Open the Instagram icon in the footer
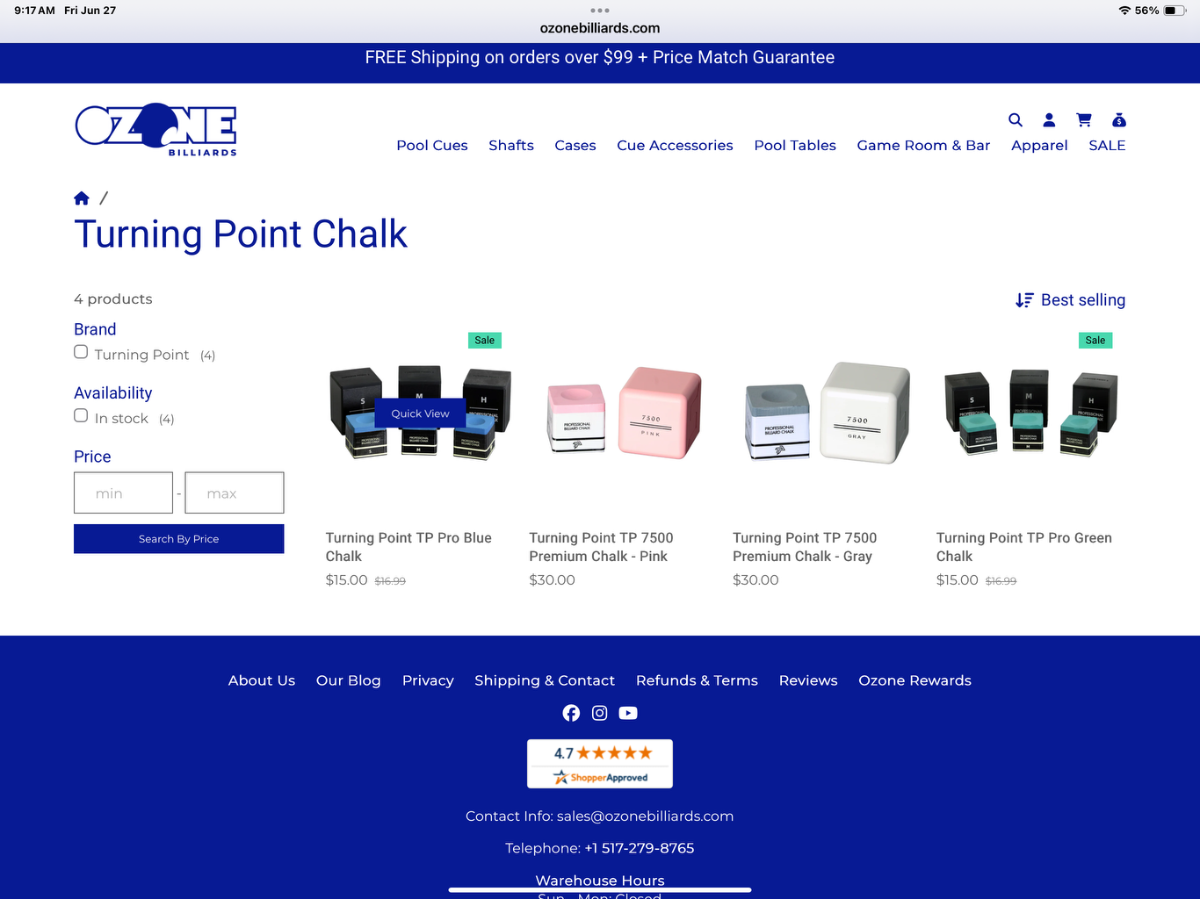 pos(599,713)
